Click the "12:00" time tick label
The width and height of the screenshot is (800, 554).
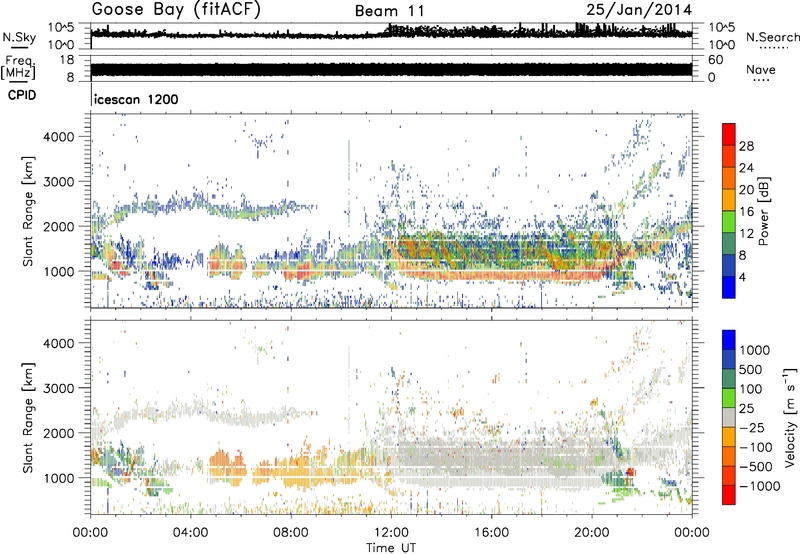point(391,533)
